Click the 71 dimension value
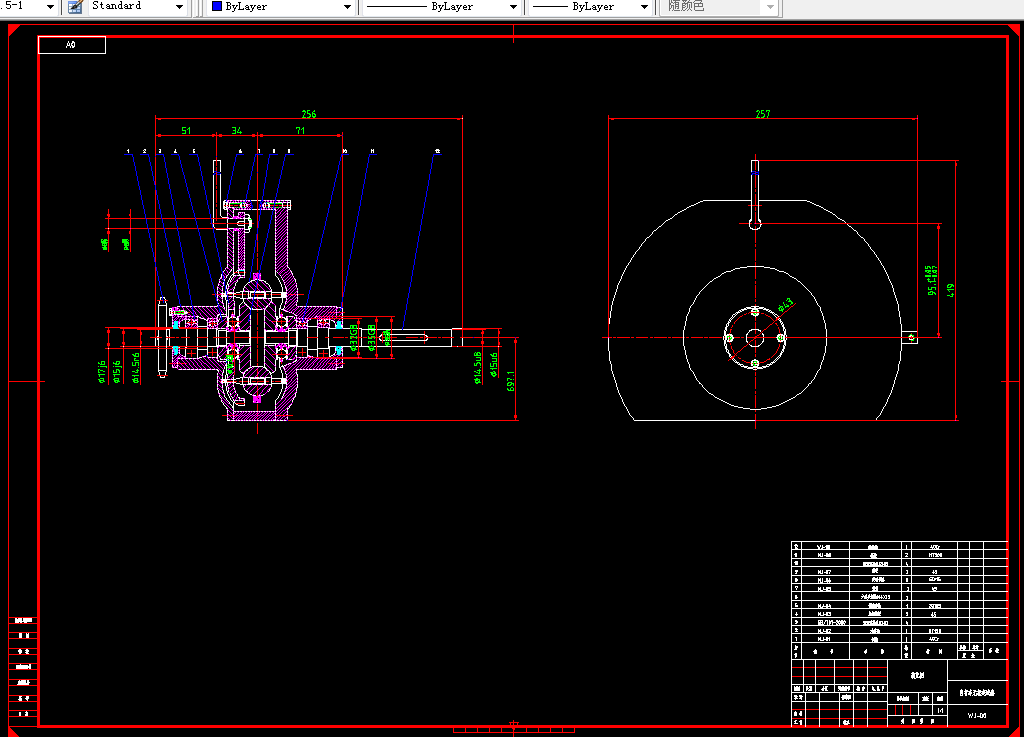The image size is (1024, 737). pos(300,131)
